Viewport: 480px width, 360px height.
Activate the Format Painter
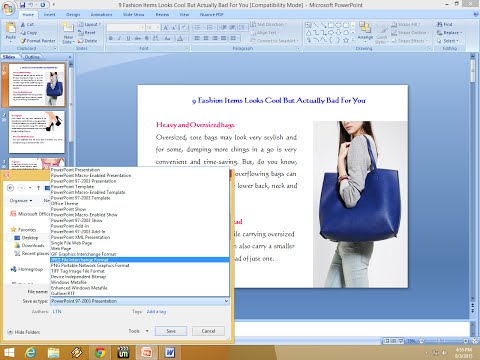38,41
